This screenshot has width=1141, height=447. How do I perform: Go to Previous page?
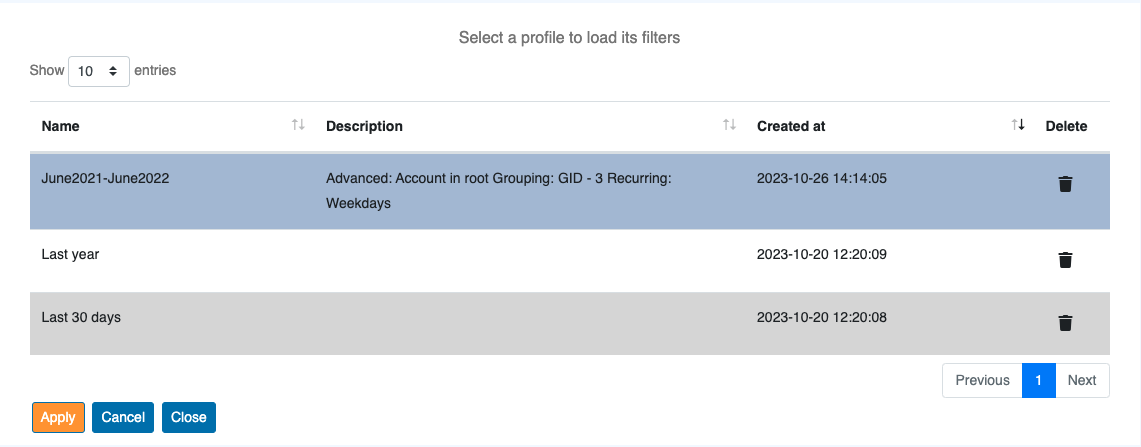click(x=982, y=380)
